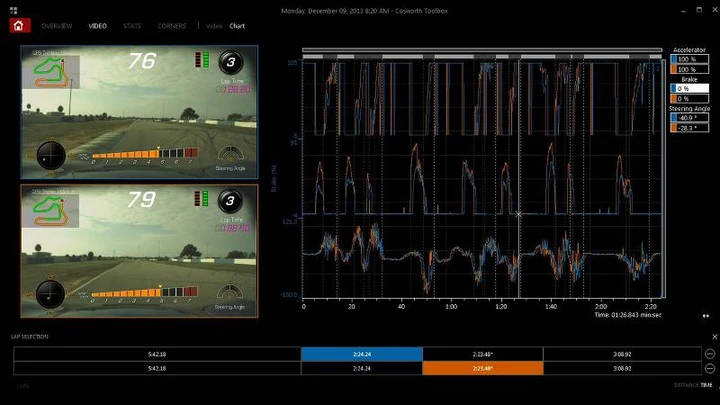The height and width of the screenshot is (405, 720).
Task: Open the app grid icon in title bar
Action: 13,10
